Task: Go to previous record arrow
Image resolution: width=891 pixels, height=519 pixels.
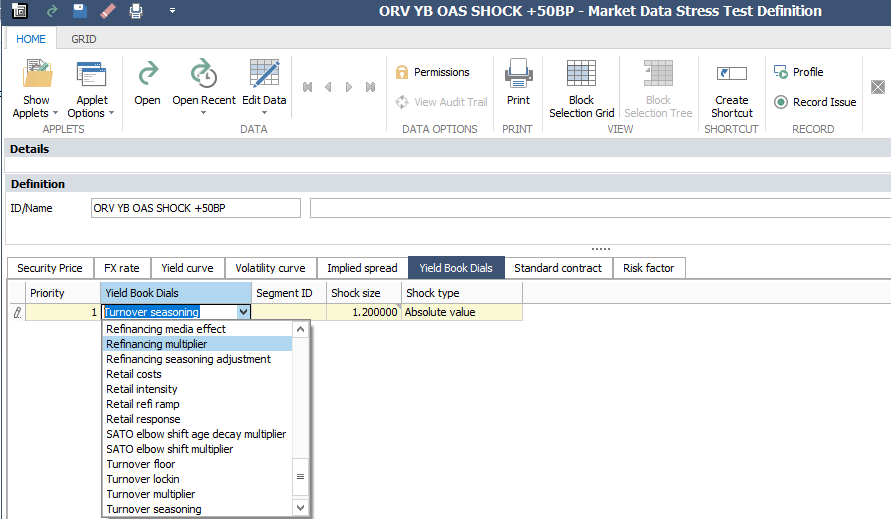Action: coord(328,87)
